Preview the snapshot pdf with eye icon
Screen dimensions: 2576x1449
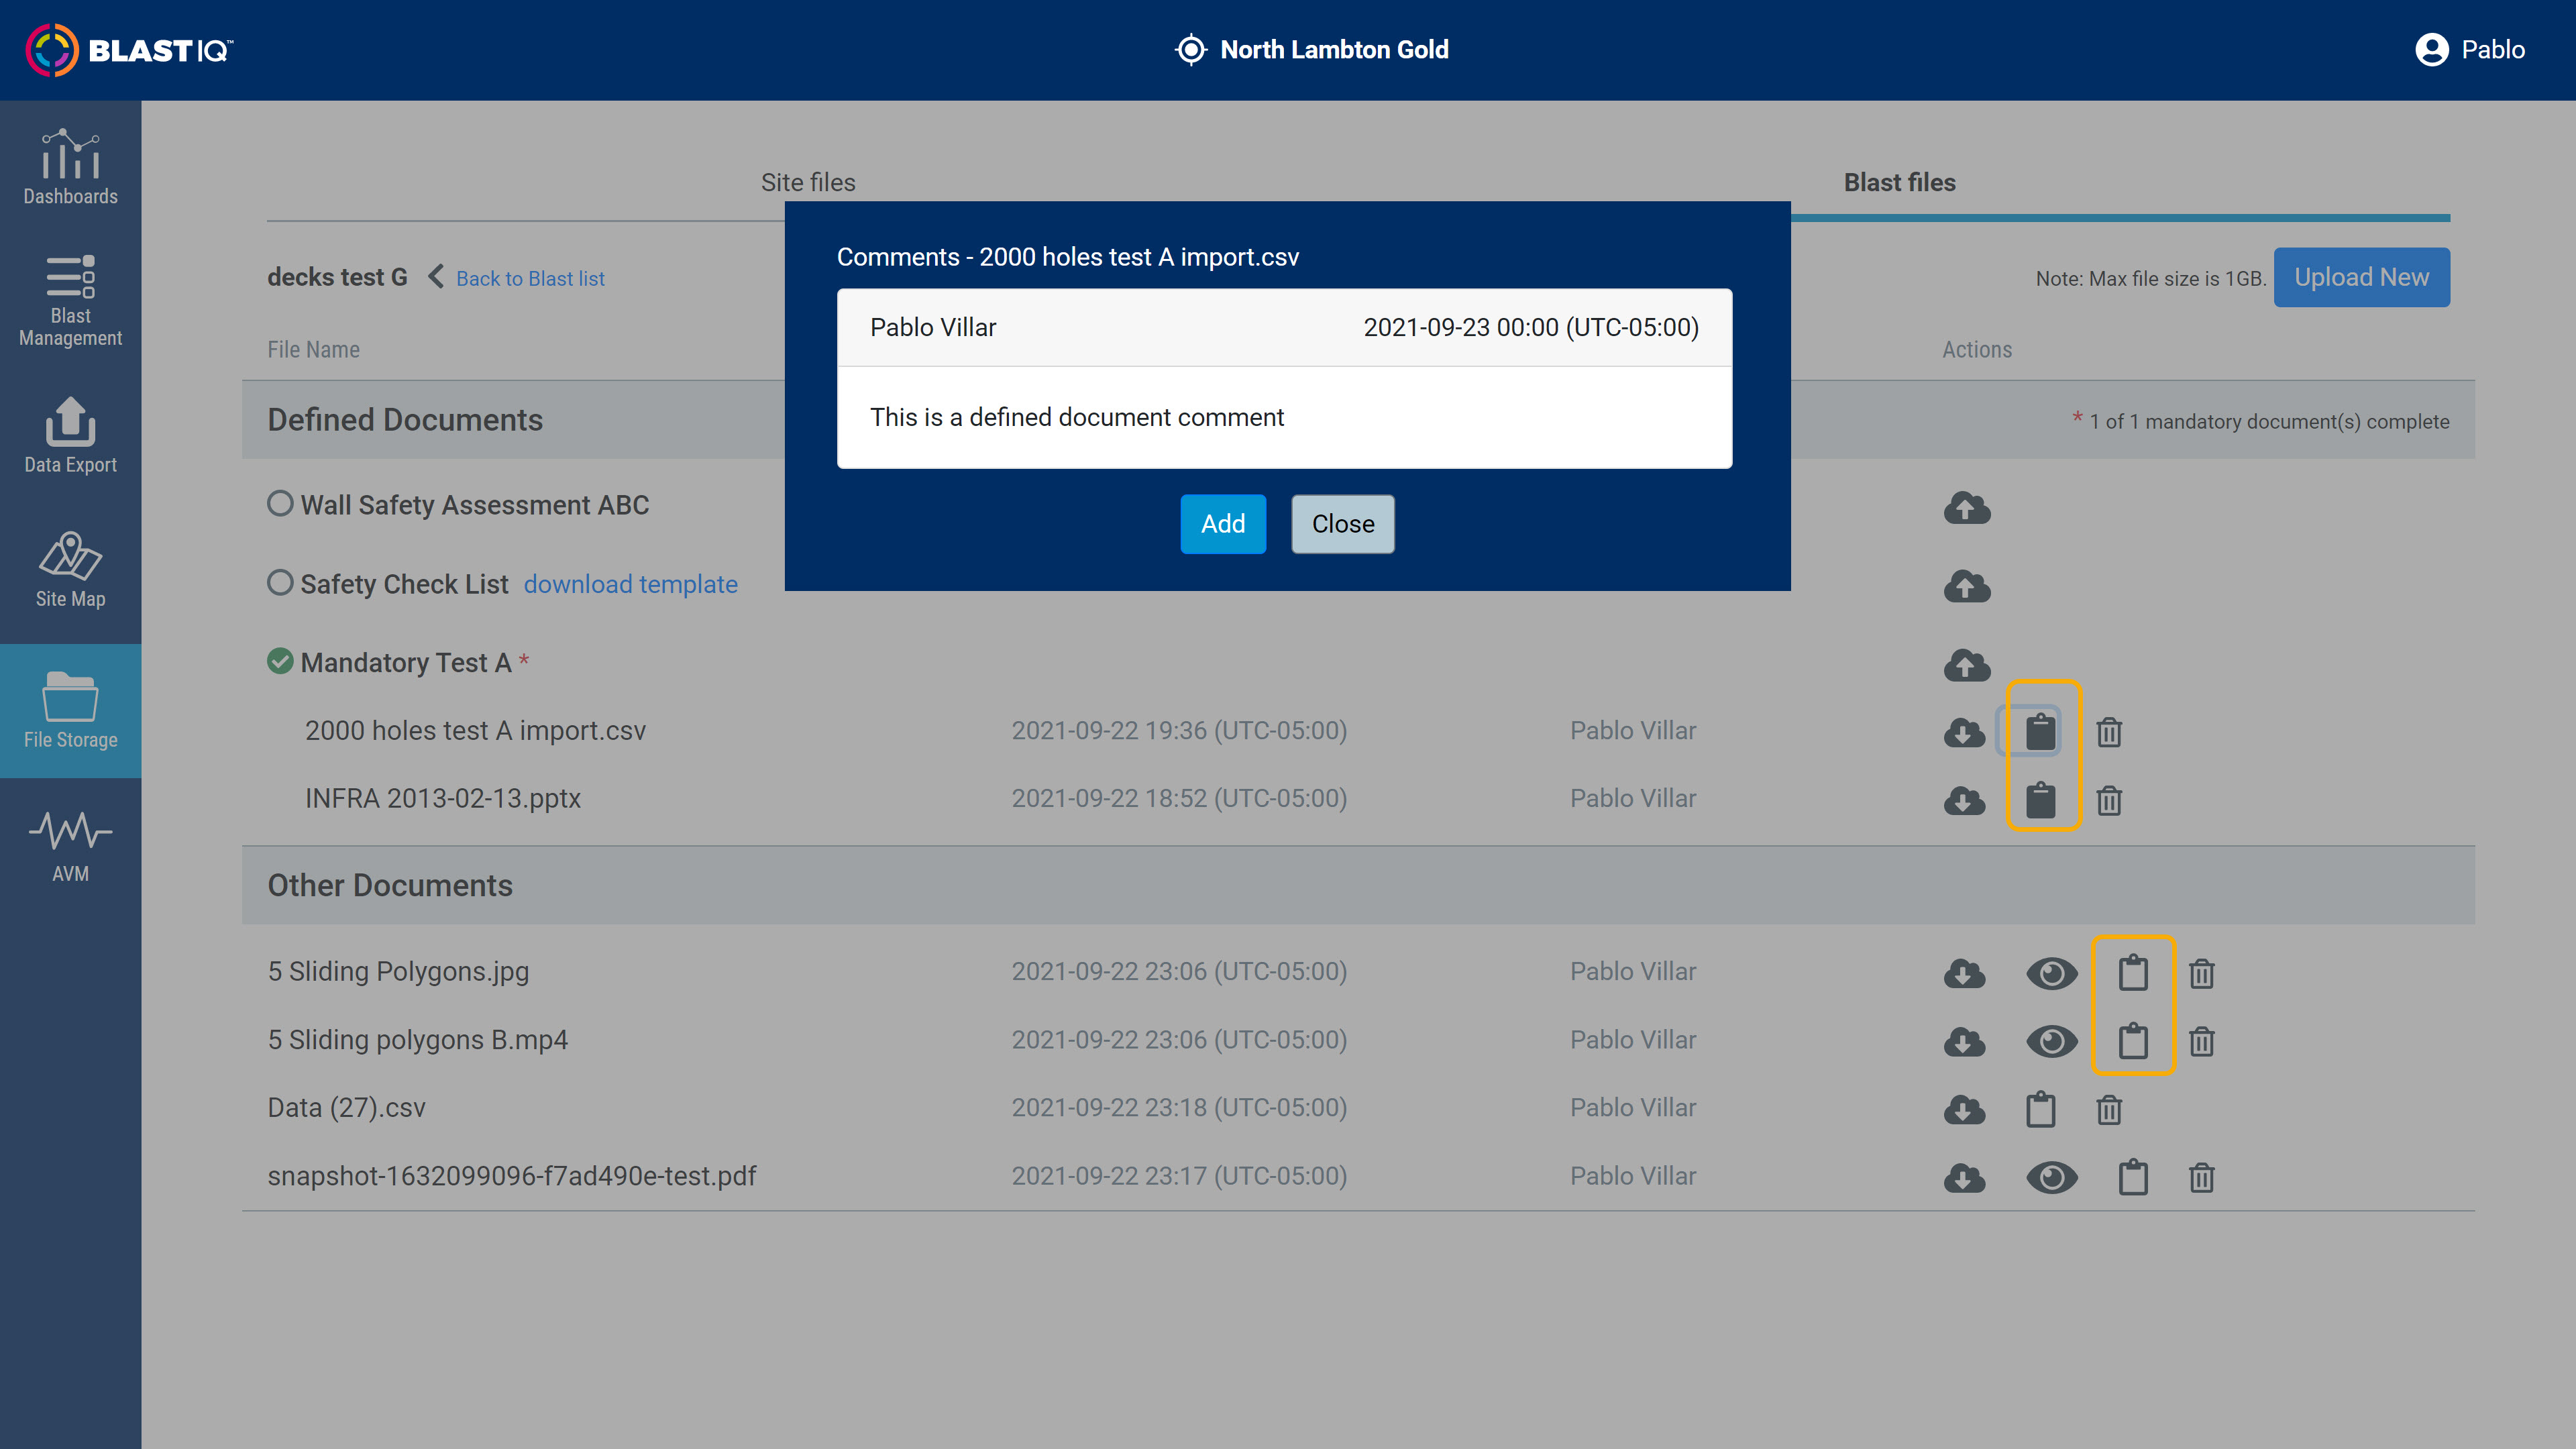click(2051, 1177)
